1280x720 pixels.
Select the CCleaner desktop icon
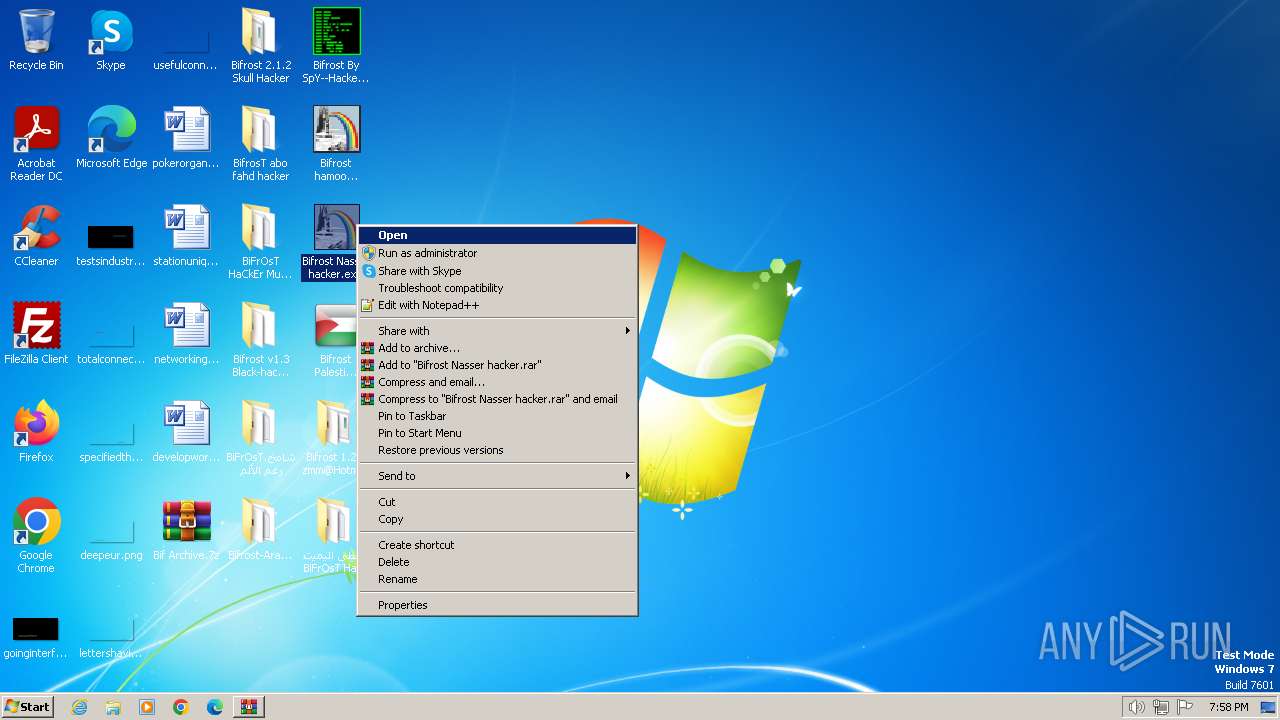[36, 236]
